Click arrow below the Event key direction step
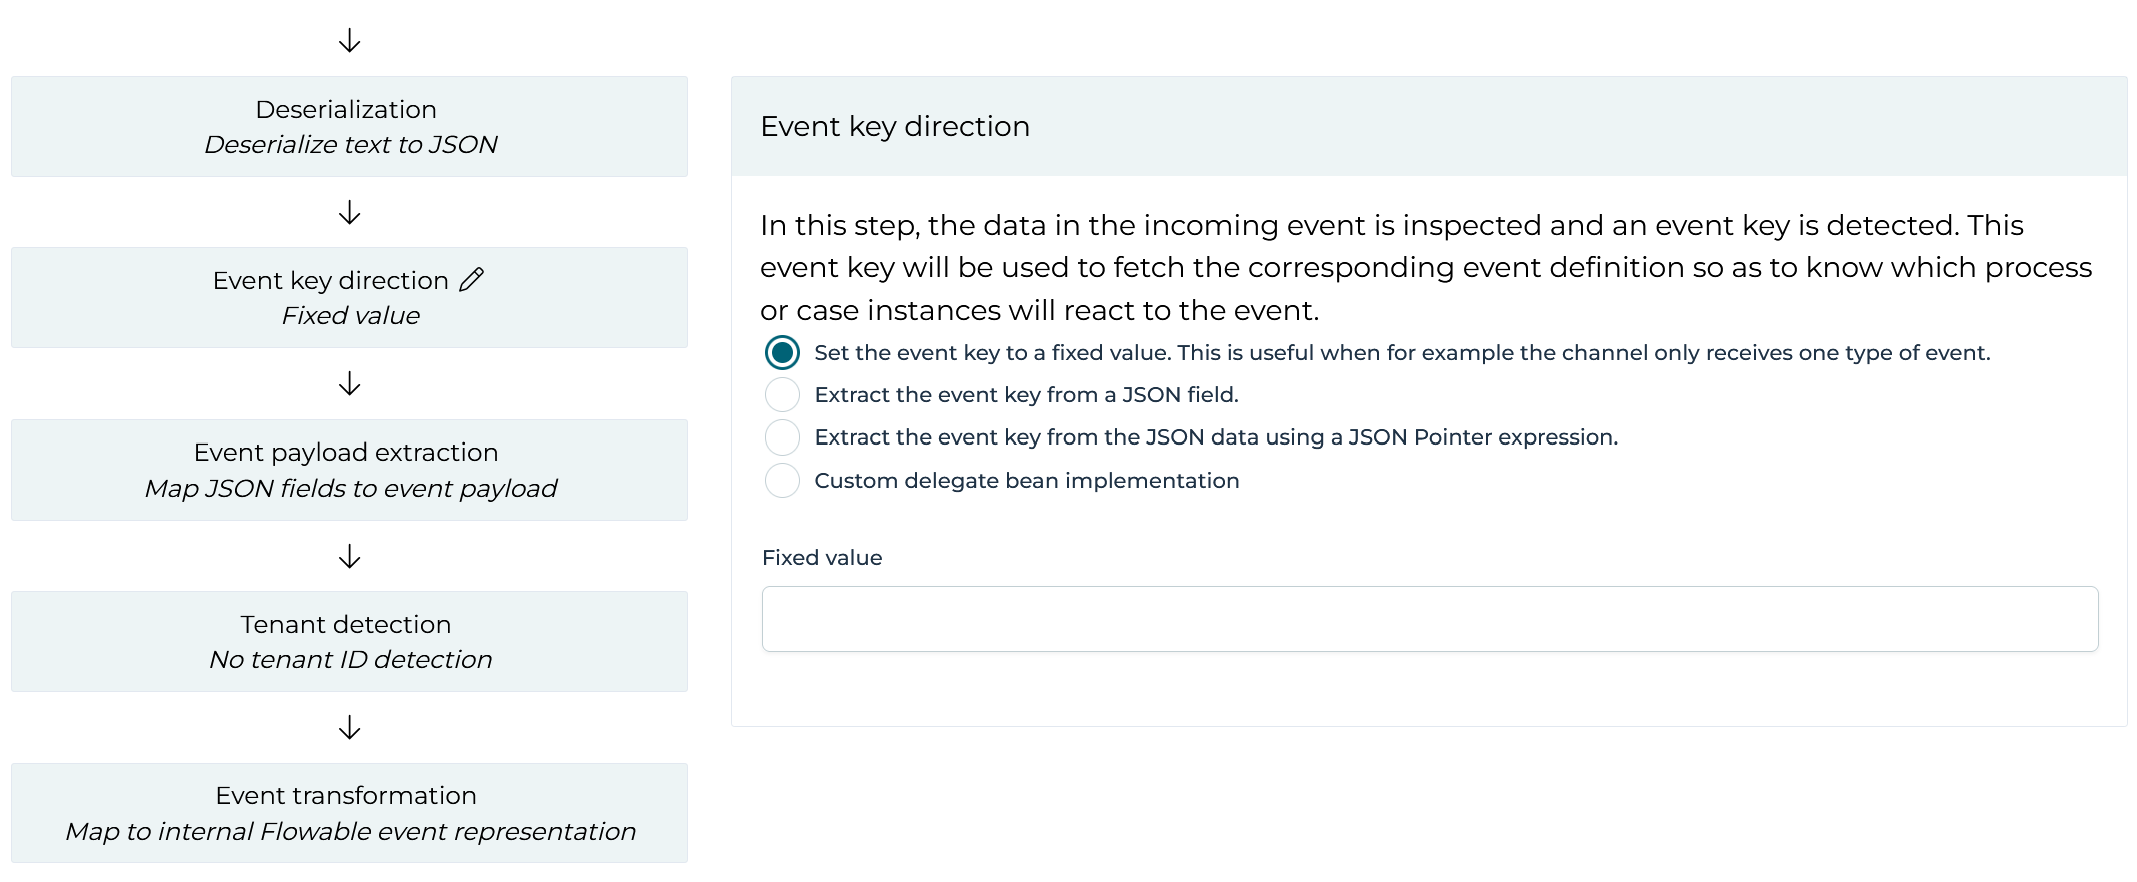Viewport: 2137px width, 882px height. tap(349, 384)
